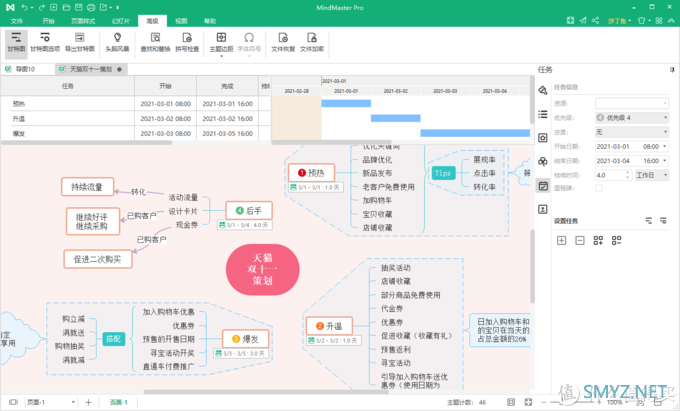Select the central topic 天猫双十一策划

pyautogui.click(x=262, y=270)
